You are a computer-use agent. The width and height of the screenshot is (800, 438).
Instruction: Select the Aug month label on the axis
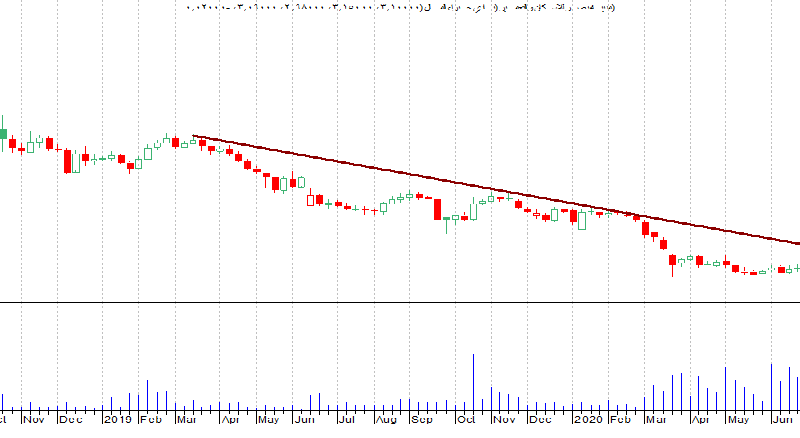tap(386, 420)
